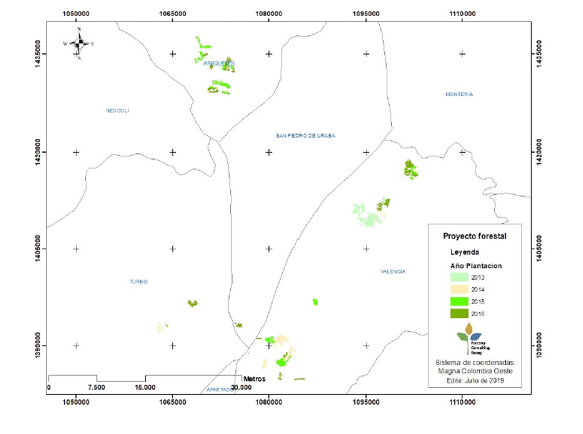Select the SAN PEDRO DE URABA label

tap(306, 136)
